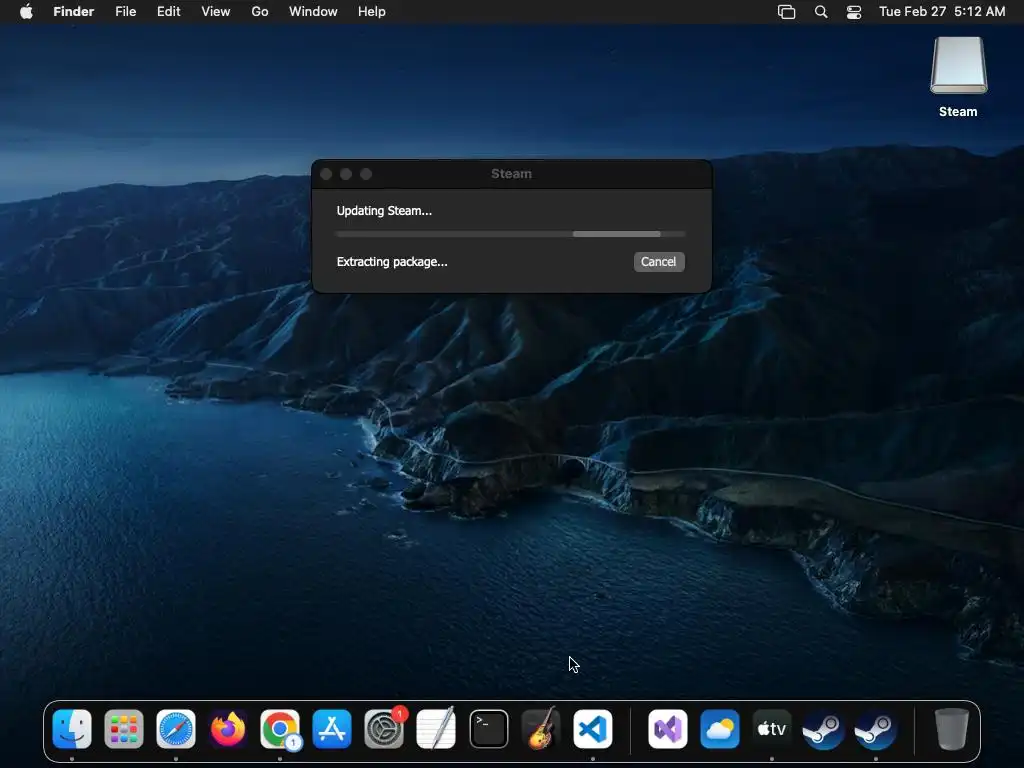The width and height of the screenshot is (1024, 768).
Task: Open the Go menu
Action: pyautogui.click(x=260, y=12)
